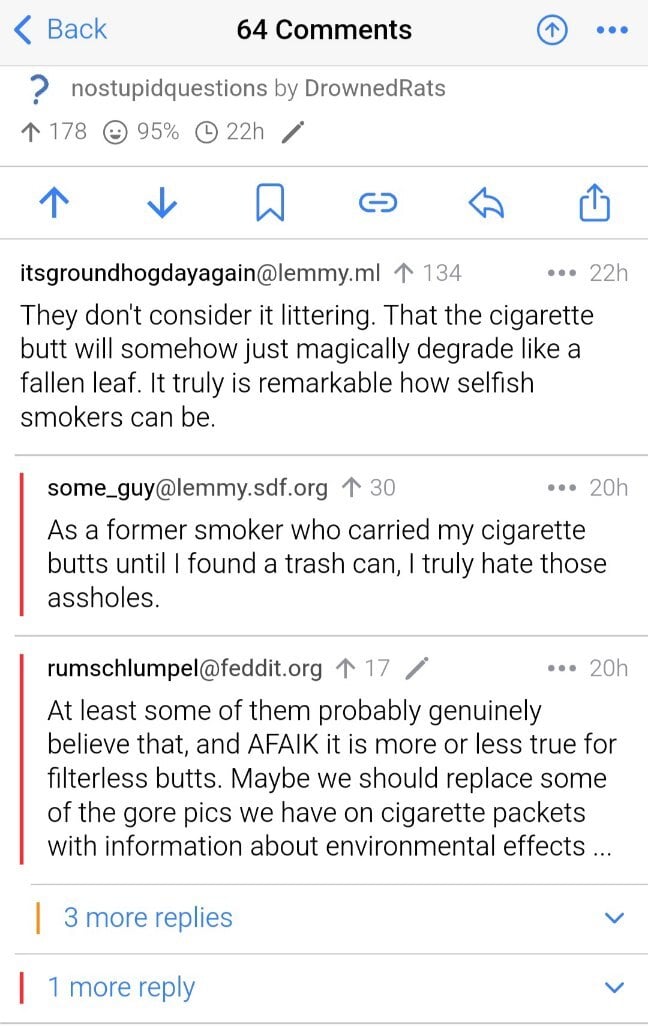This screenshot has height=1030, width=648.
Task: Bookmark this post
Action: [x=270, y=204]
